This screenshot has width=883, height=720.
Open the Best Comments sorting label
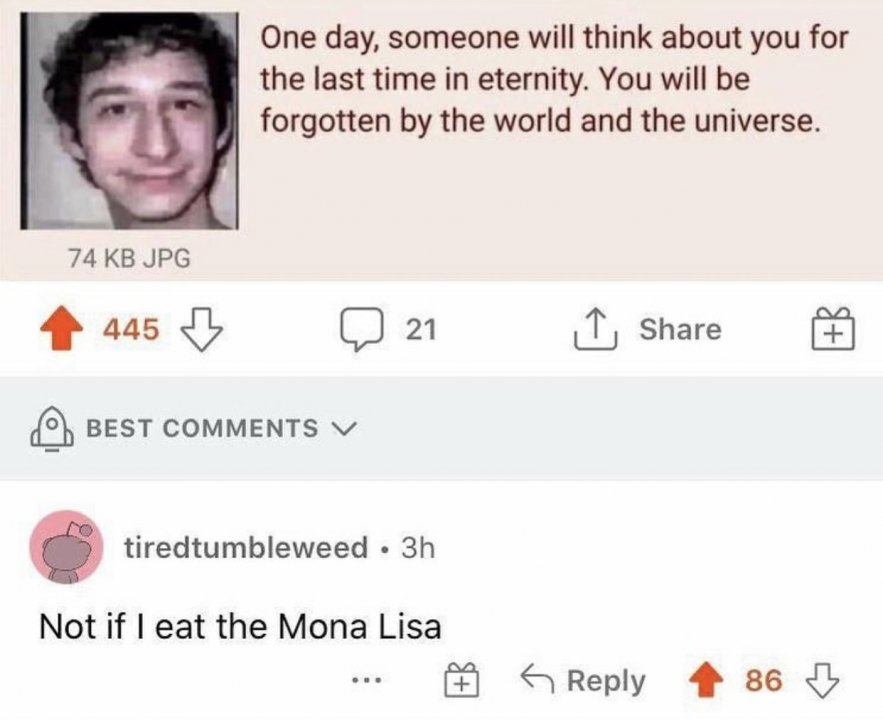pos(202,429)
